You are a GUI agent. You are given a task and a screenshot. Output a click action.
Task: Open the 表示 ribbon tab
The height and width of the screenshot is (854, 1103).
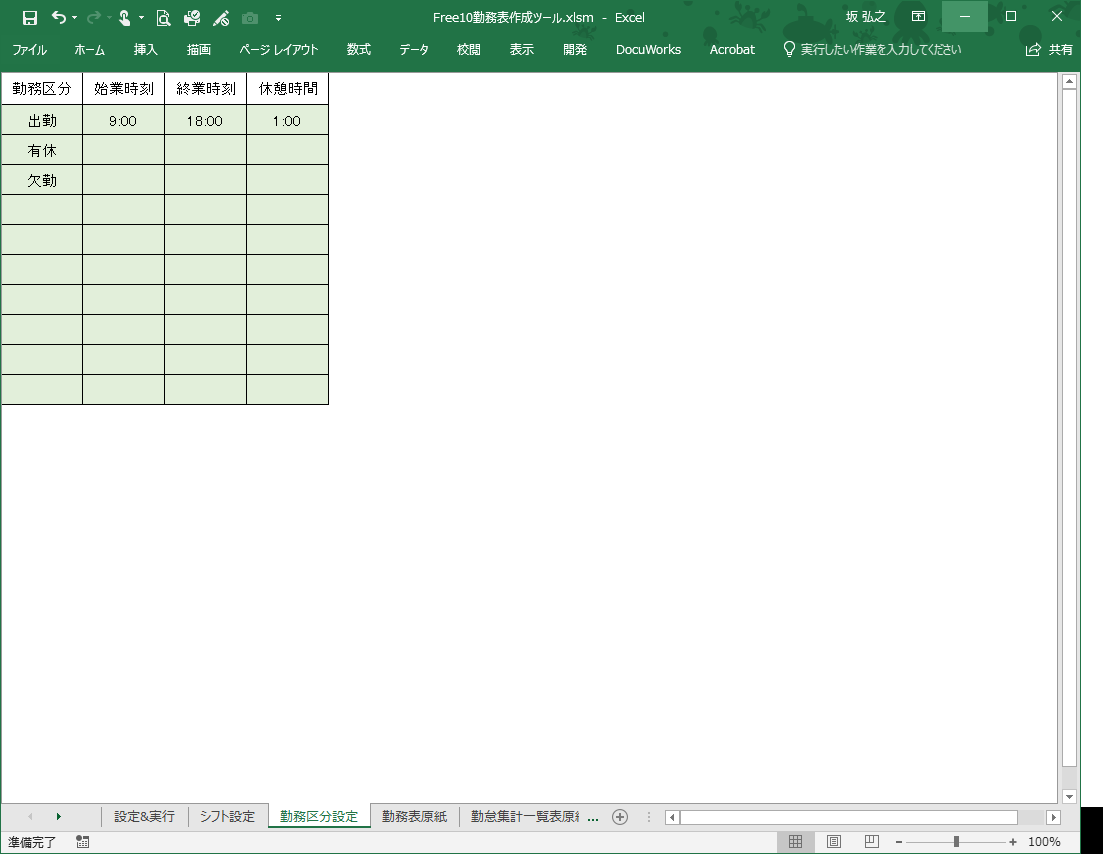tap(522, 50)
